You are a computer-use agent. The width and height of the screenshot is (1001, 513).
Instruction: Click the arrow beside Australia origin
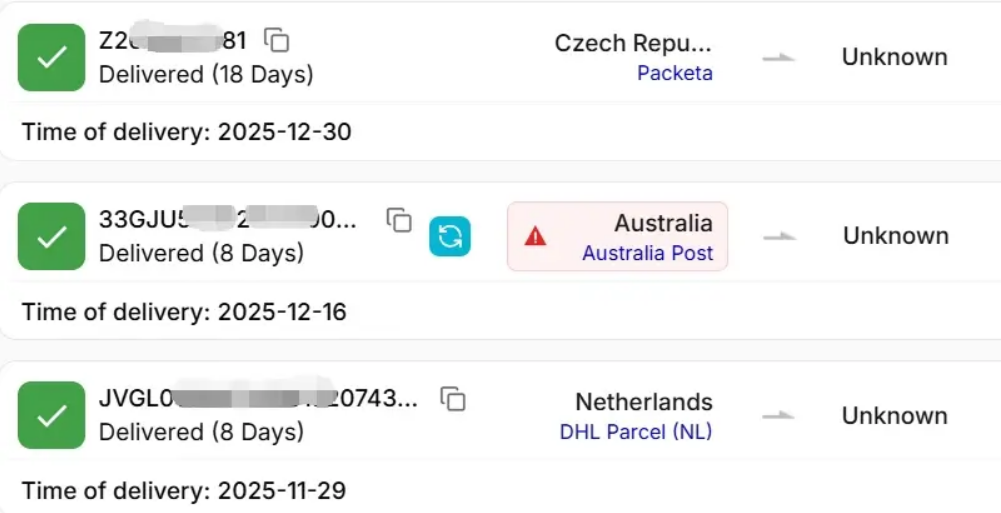pyautogui.click(x=778, y=237)
